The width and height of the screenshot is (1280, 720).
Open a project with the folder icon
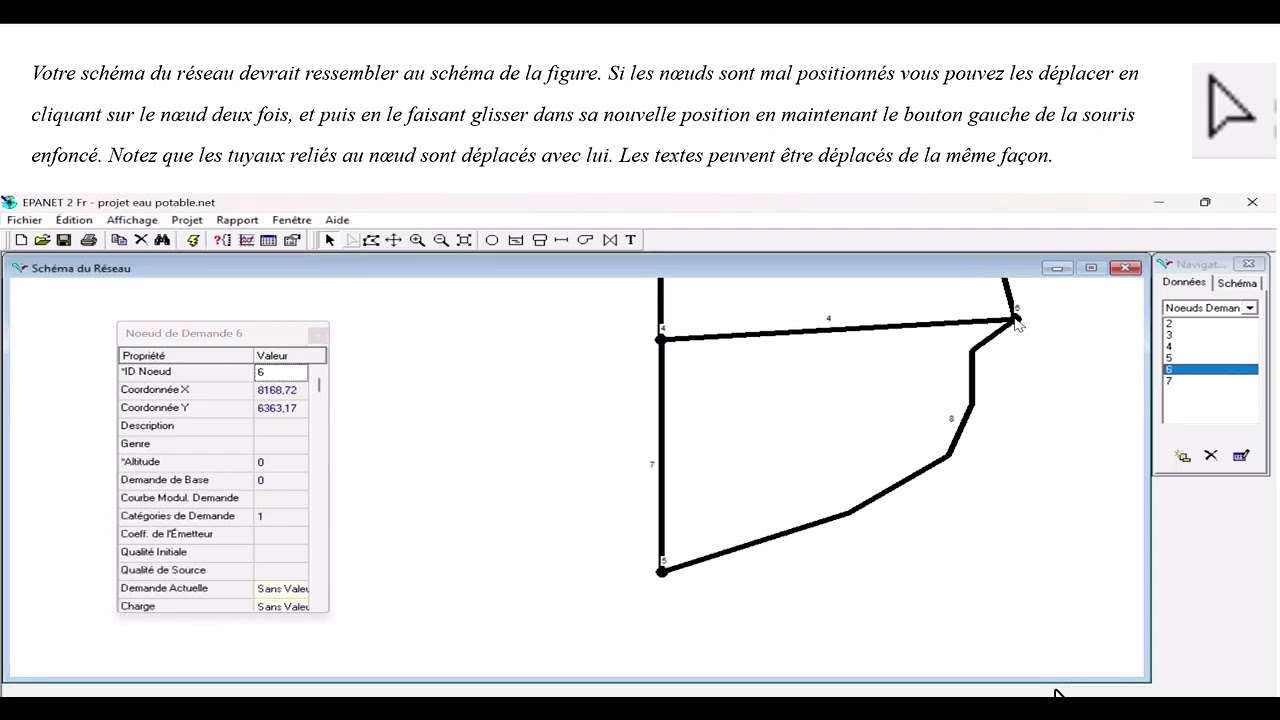[x=42, y=240]
